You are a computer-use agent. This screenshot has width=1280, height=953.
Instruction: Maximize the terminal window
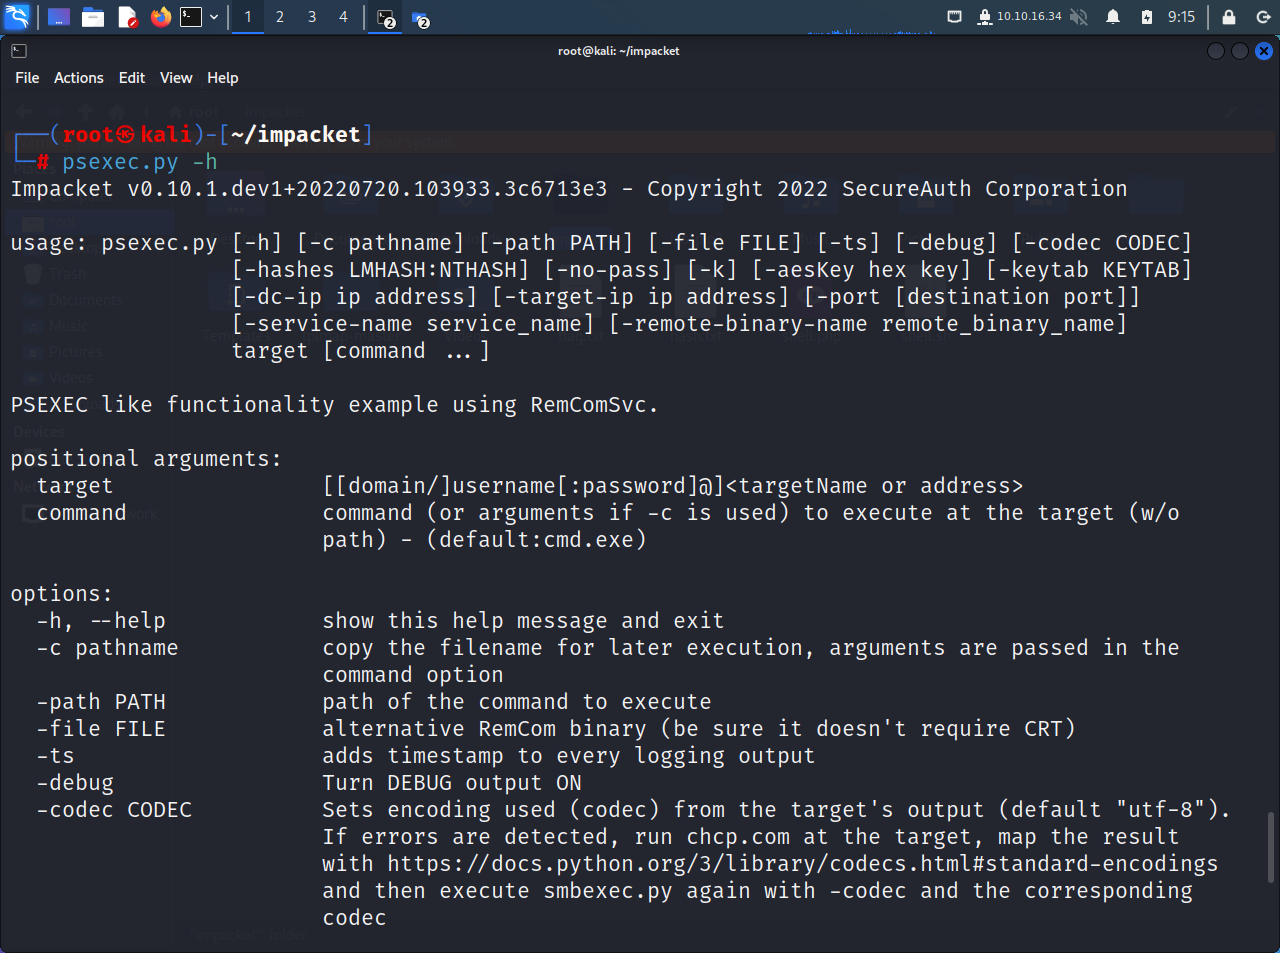[1240, 51]
